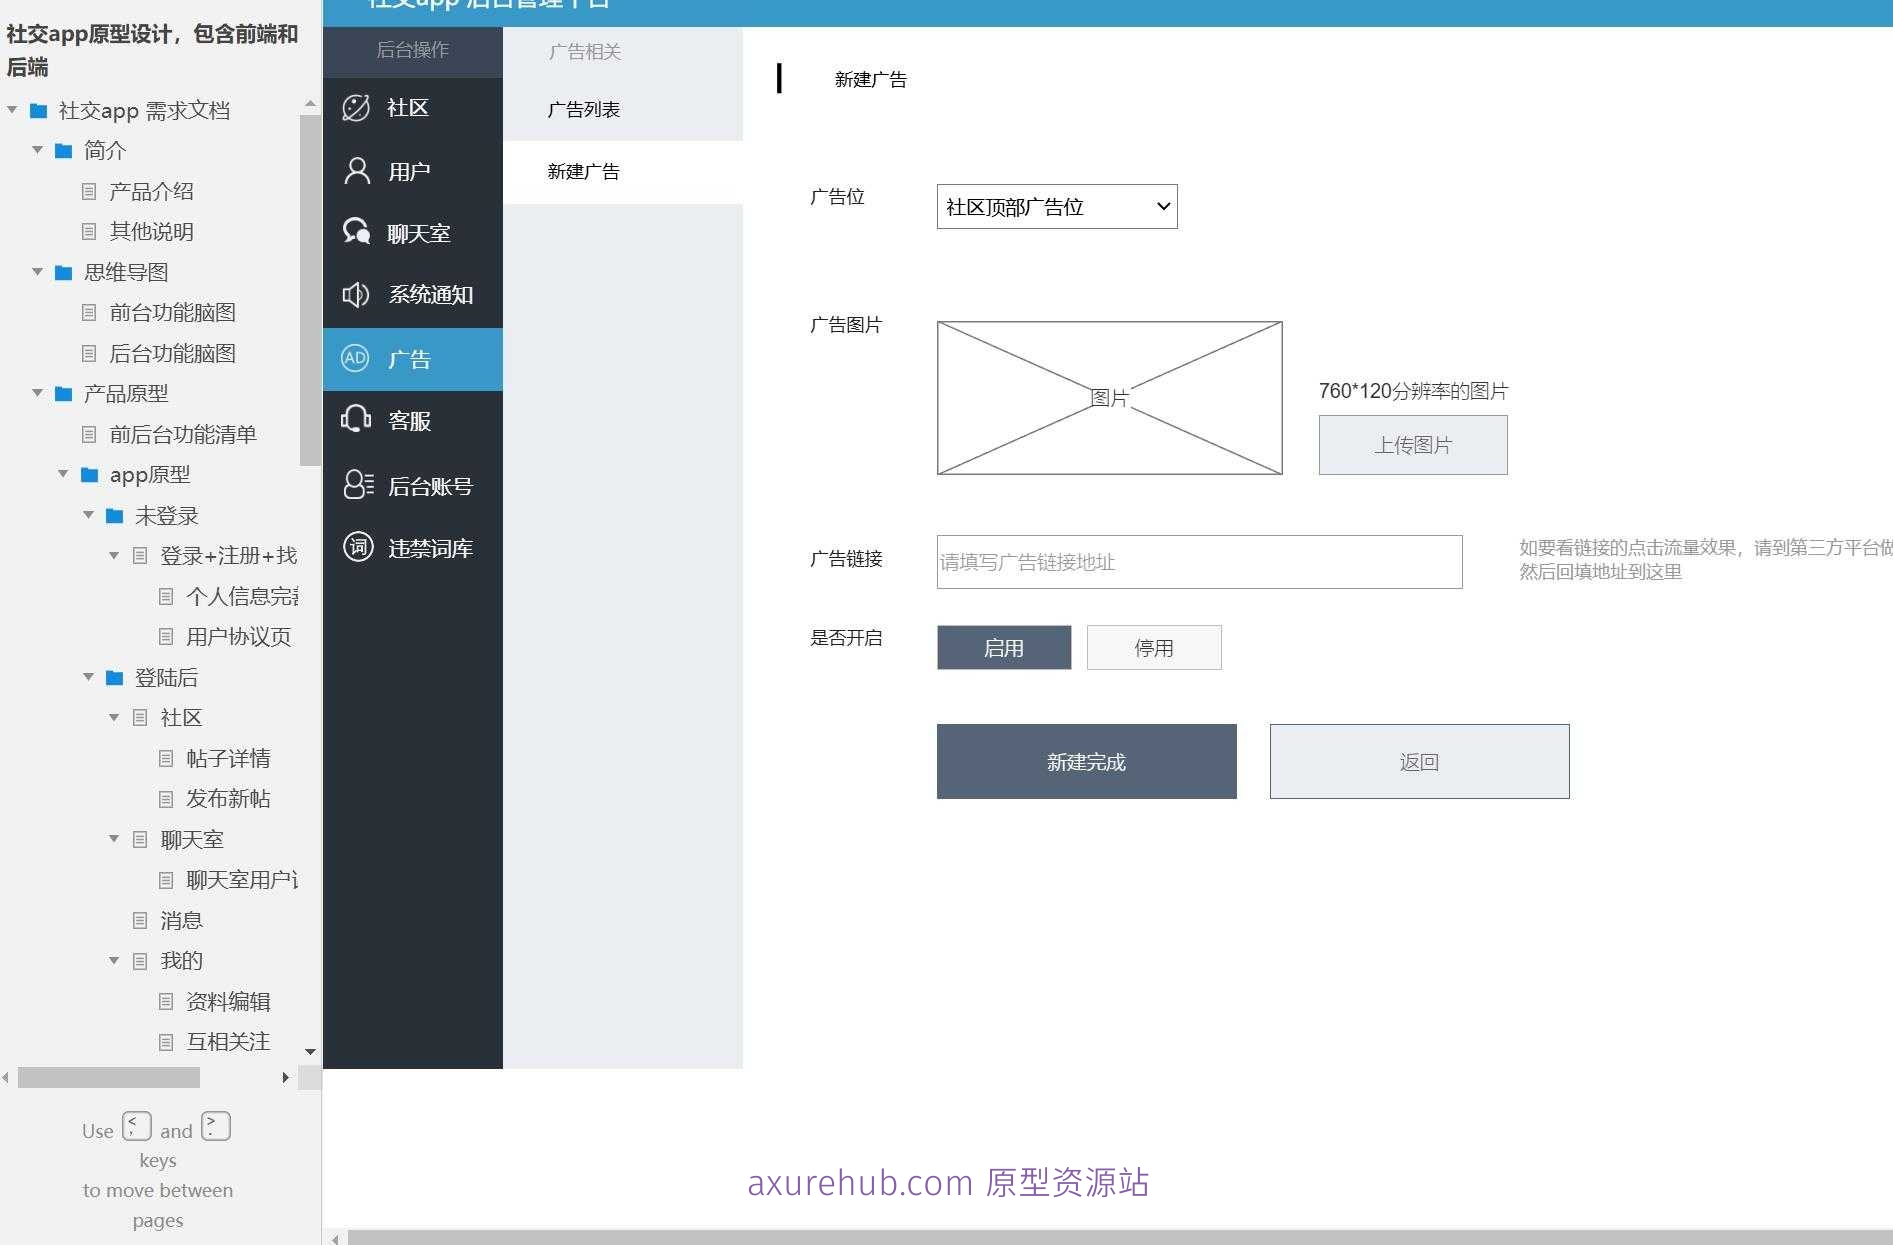
Task: Click the 广告链接 input field
Action: (1197, 562)
